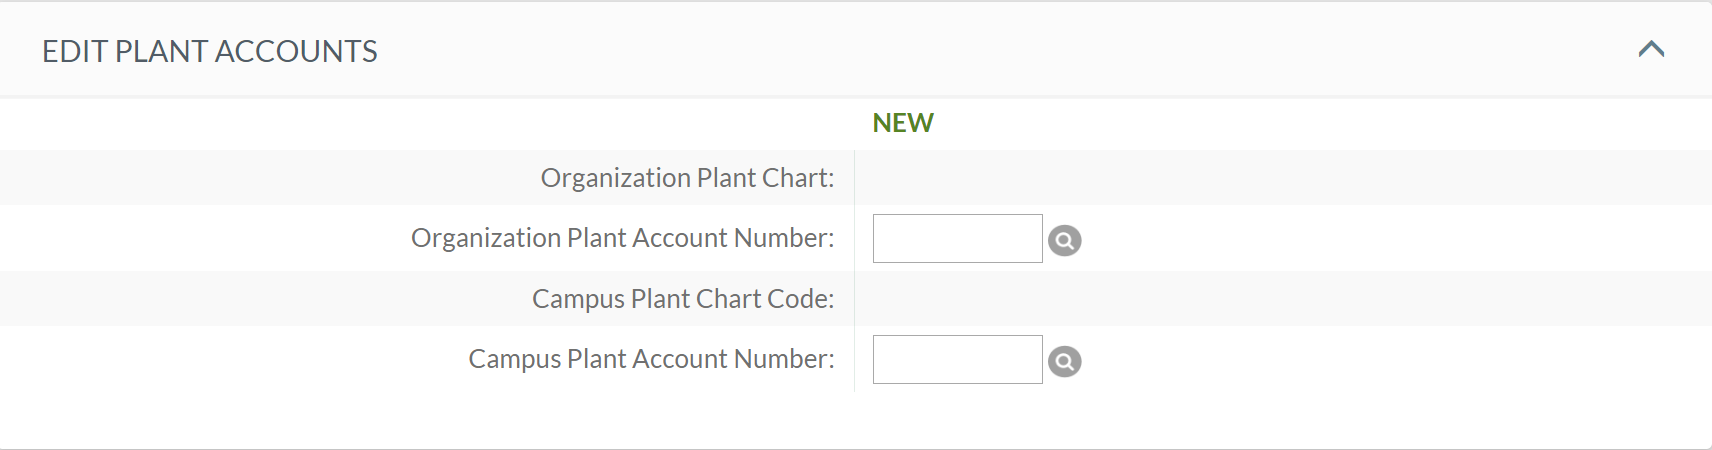Open Campus Plant Account Number lookup icon

coord(1064,361)
